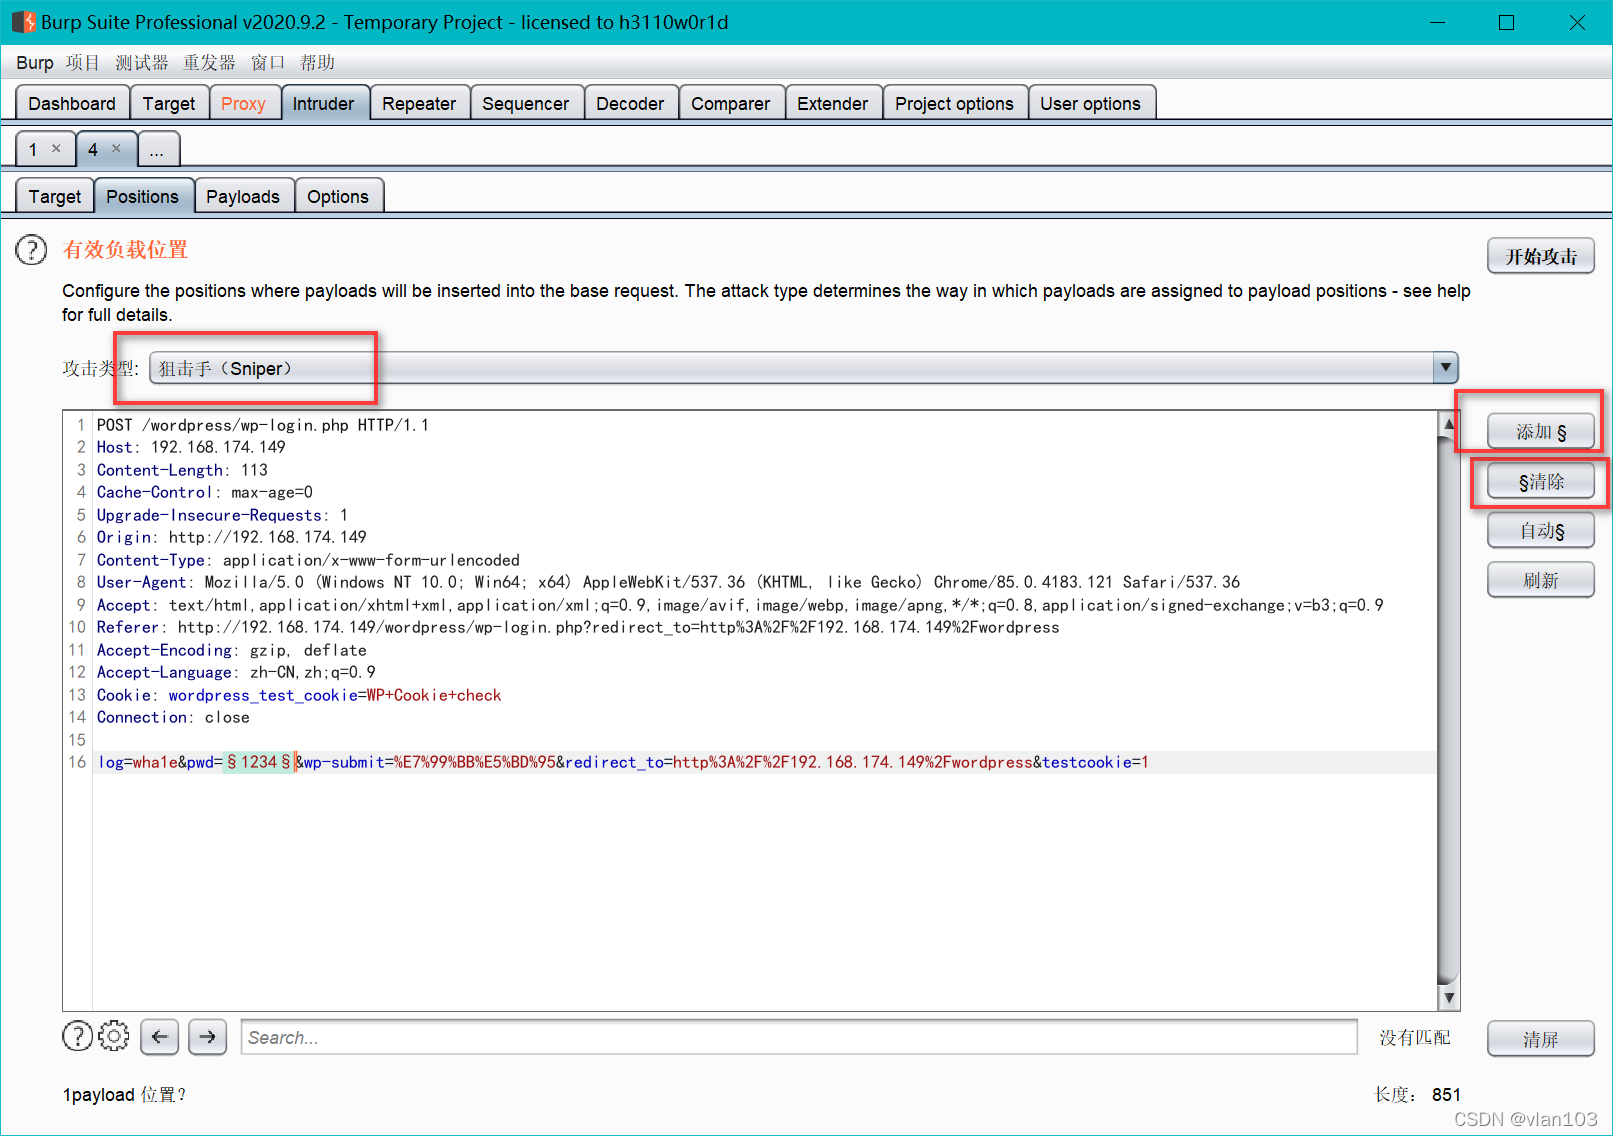Click the request editor scroll up arrow

[1449, 424]
